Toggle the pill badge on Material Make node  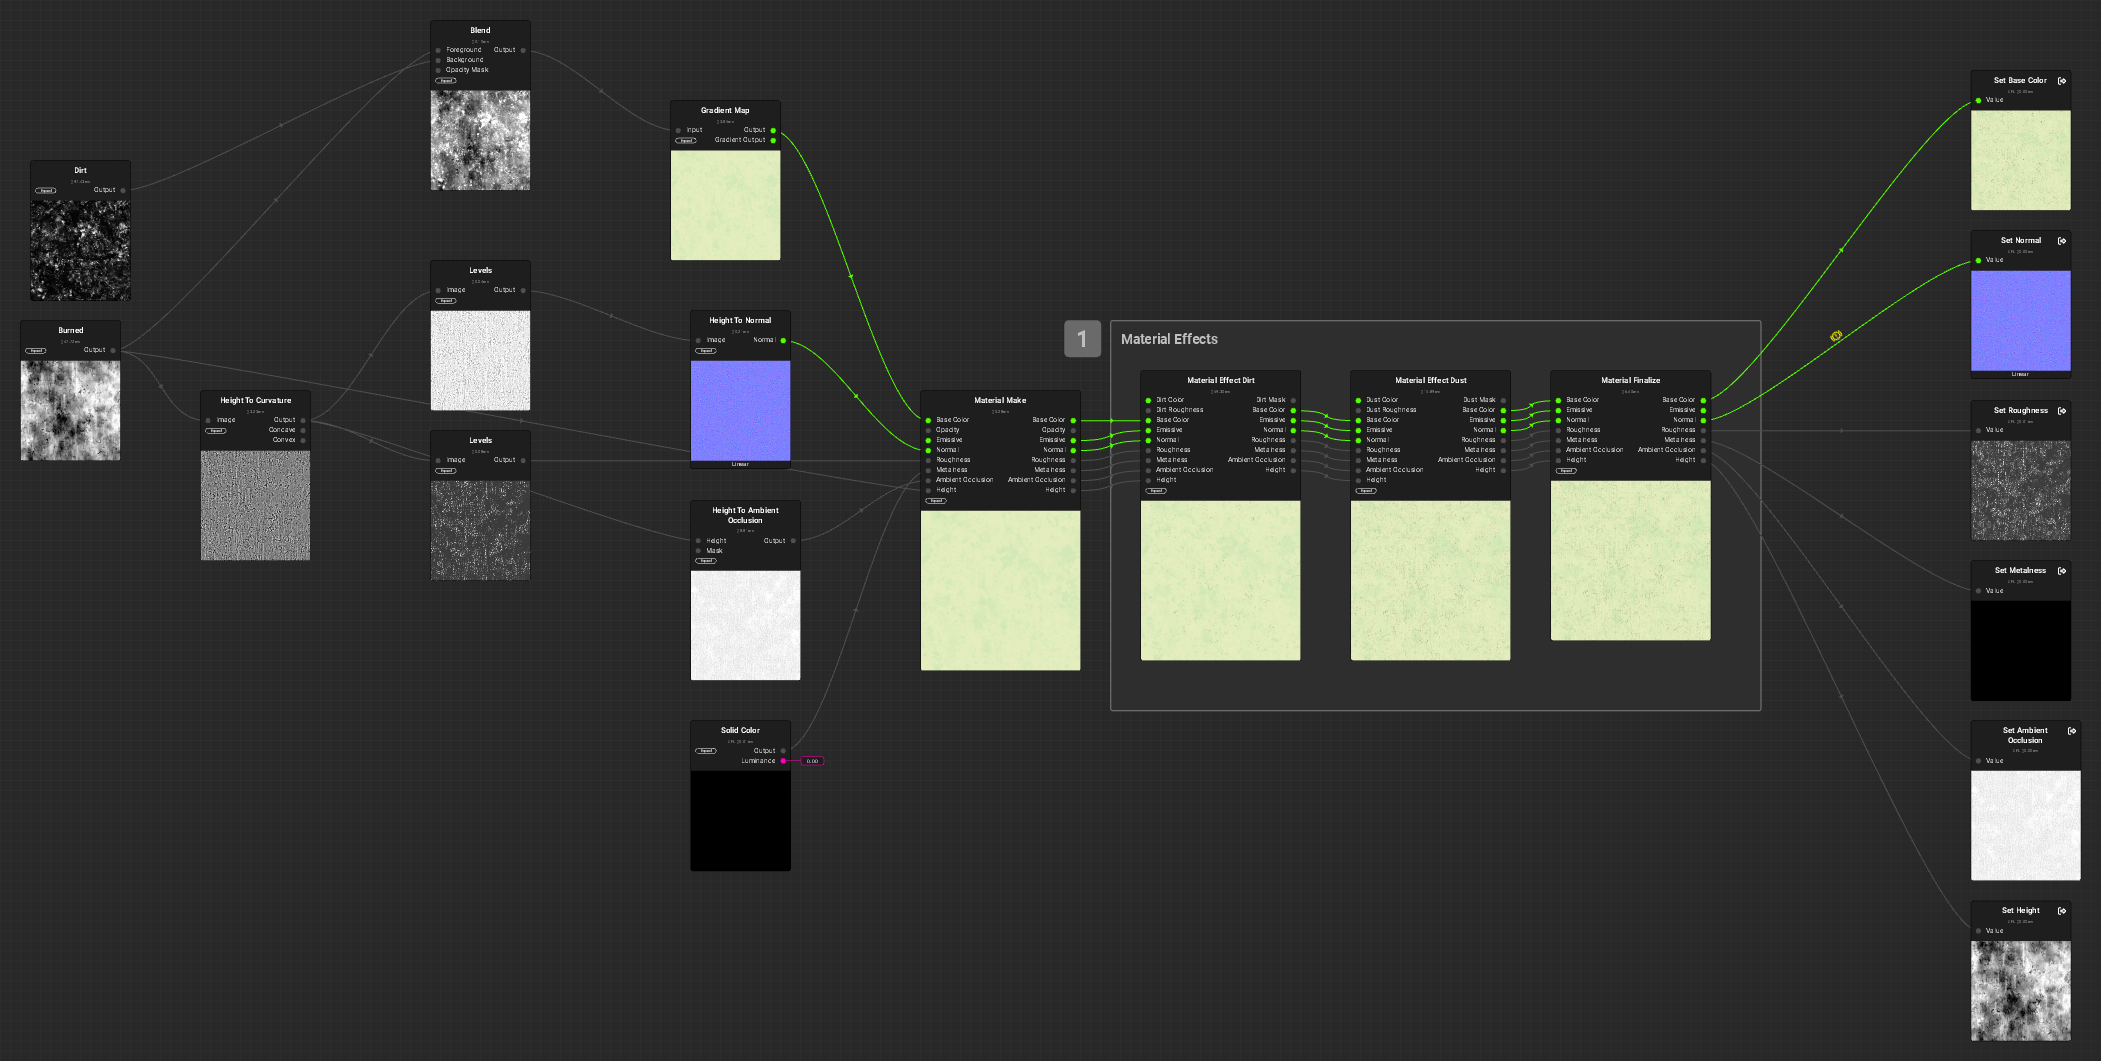(x=936, y=501)
